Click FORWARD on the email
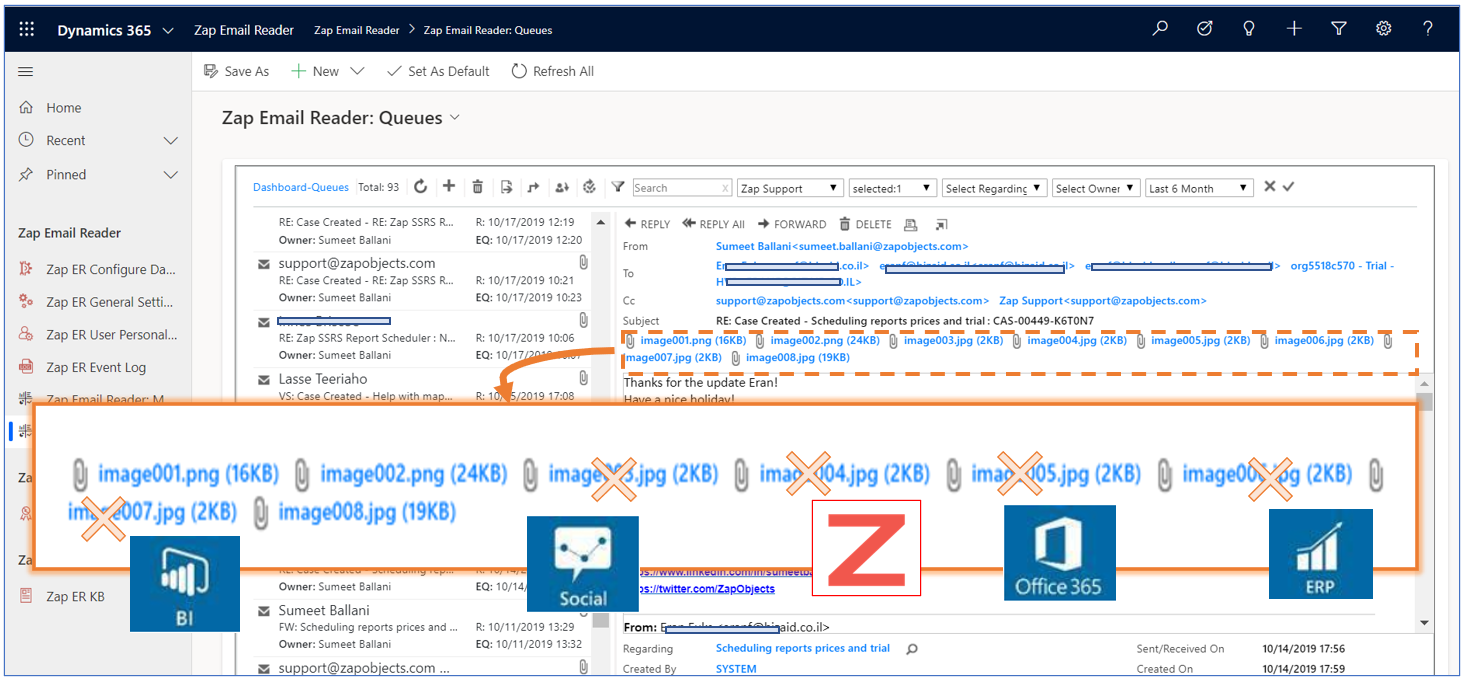Image resolution: width=1466 pixels, height=680 pixels. coord(792,224)
